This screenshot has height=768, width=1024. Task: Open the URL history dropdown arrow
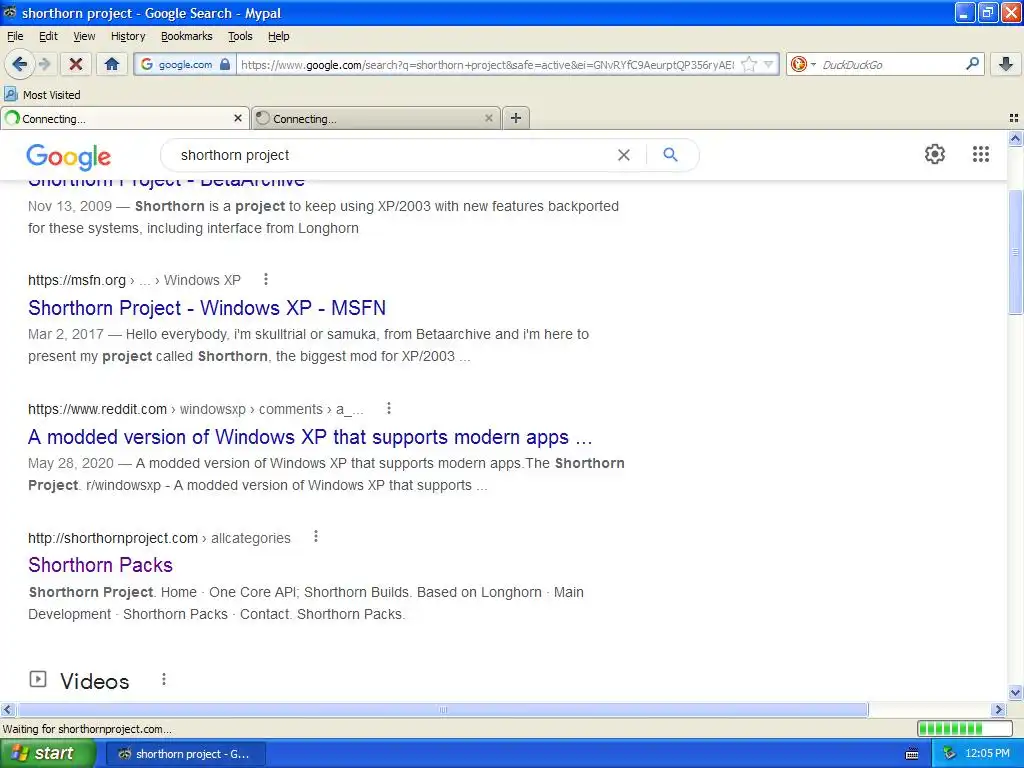[x=769, y=64]
